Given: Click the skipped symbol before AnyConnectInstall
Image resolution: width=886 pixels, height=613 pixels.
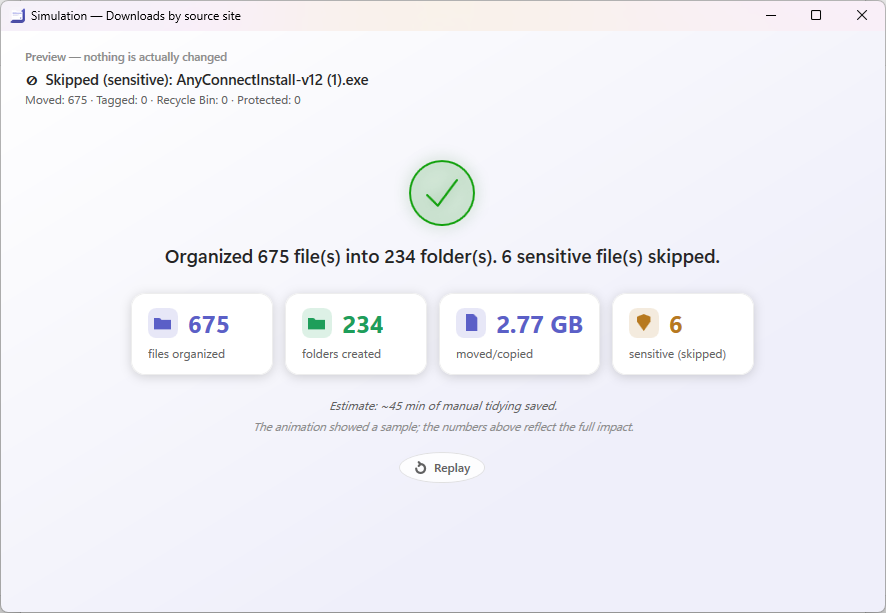Looking at the screenshot, I should pyautogui.click(x=32, y=81).
